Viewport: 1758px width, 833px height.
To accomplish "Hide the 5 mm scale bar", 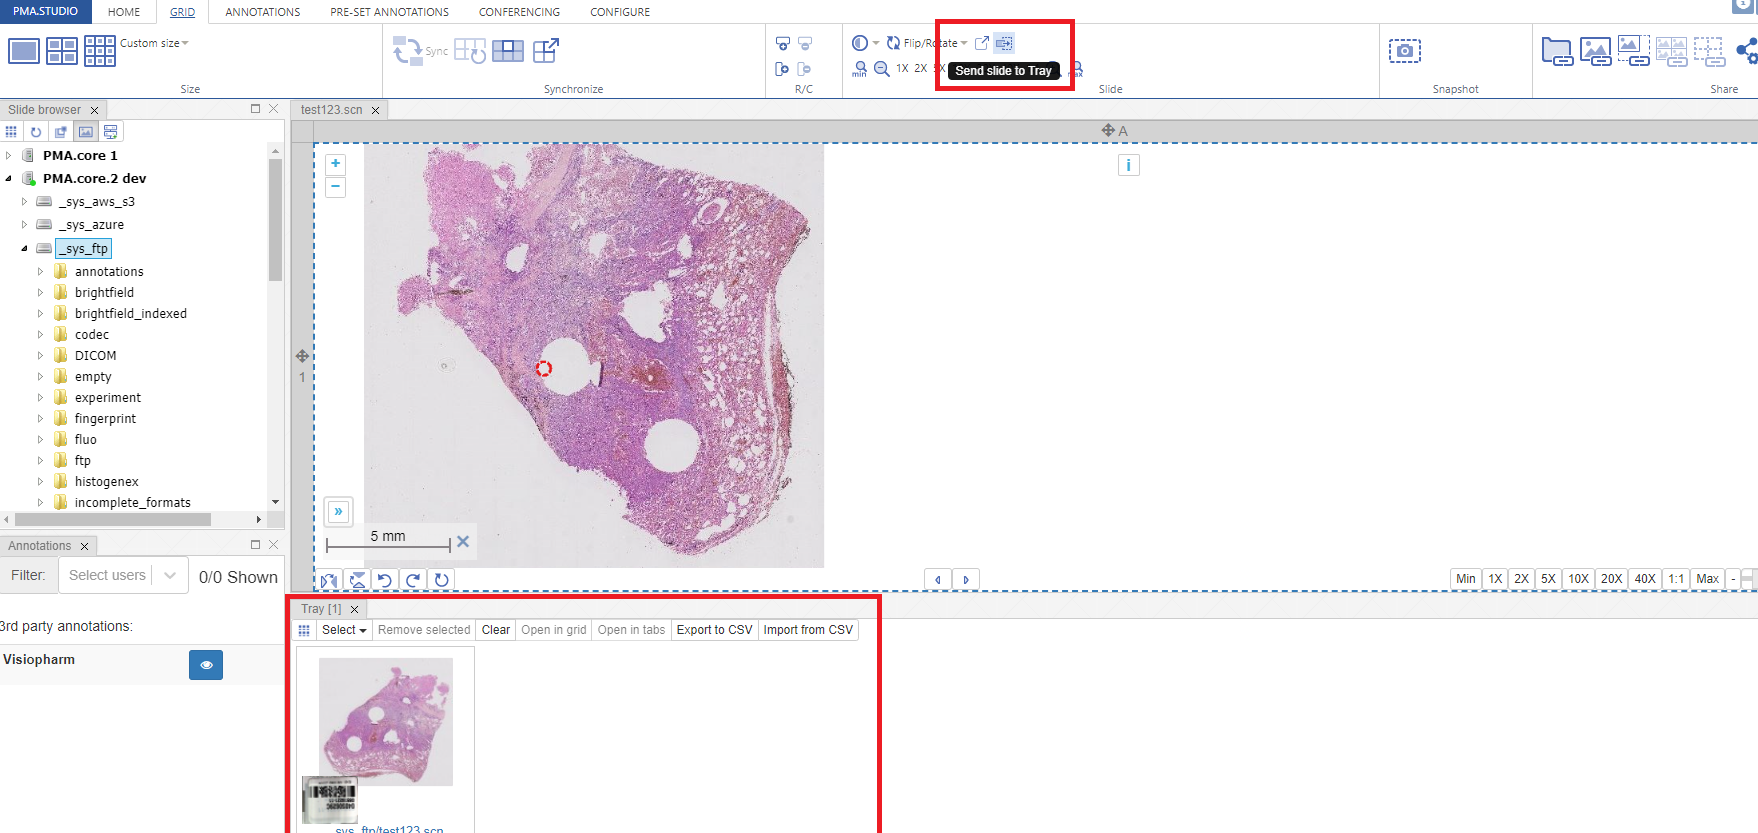I will [463, 541].
